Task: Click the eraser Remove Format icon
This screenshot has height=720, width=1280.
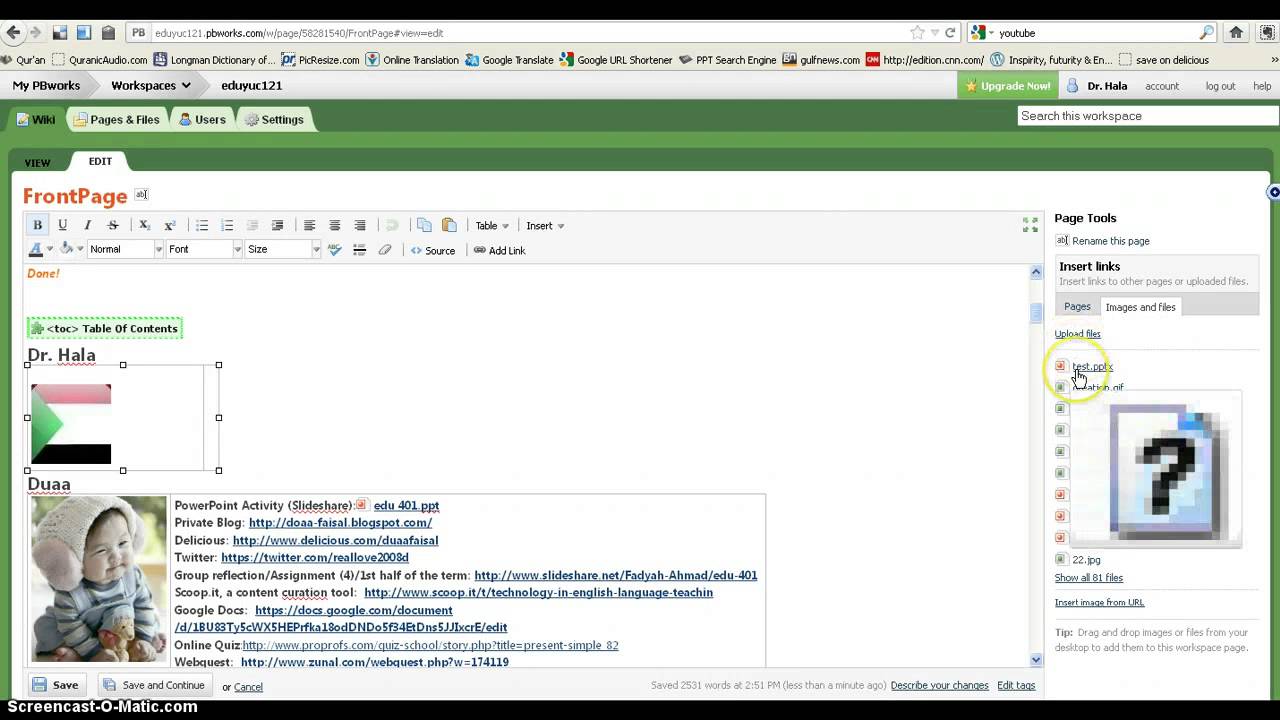Action: (x=385, y=250)
